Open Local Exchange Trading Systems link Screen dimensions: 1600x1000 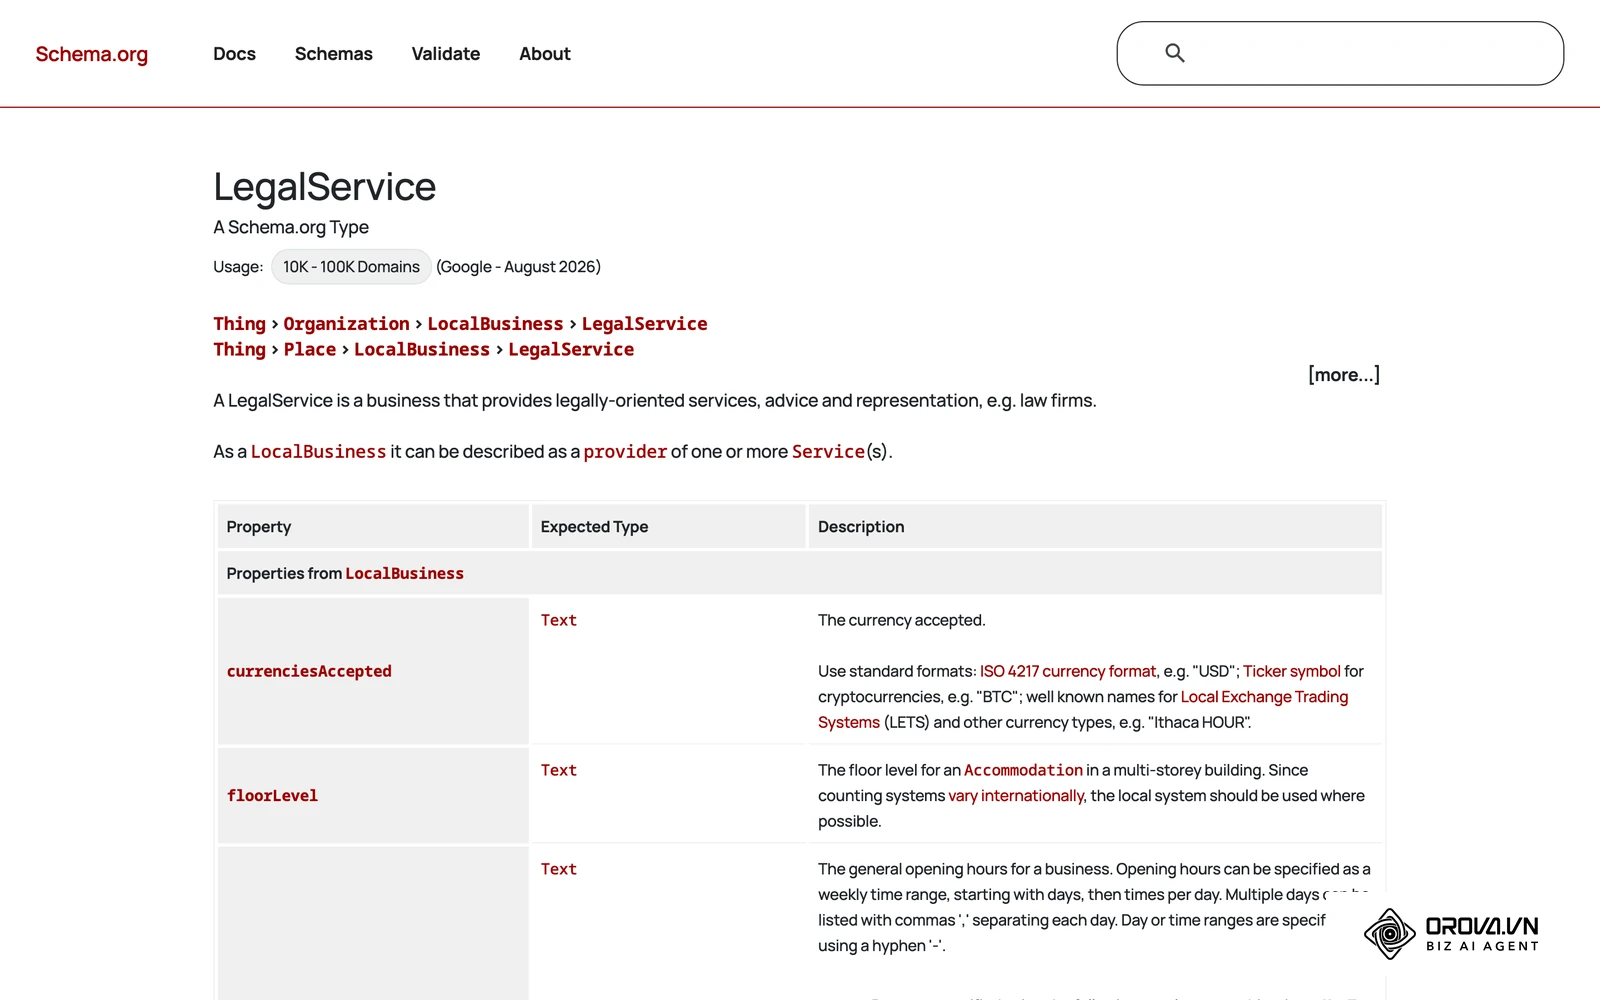[x=1264, y=697]
